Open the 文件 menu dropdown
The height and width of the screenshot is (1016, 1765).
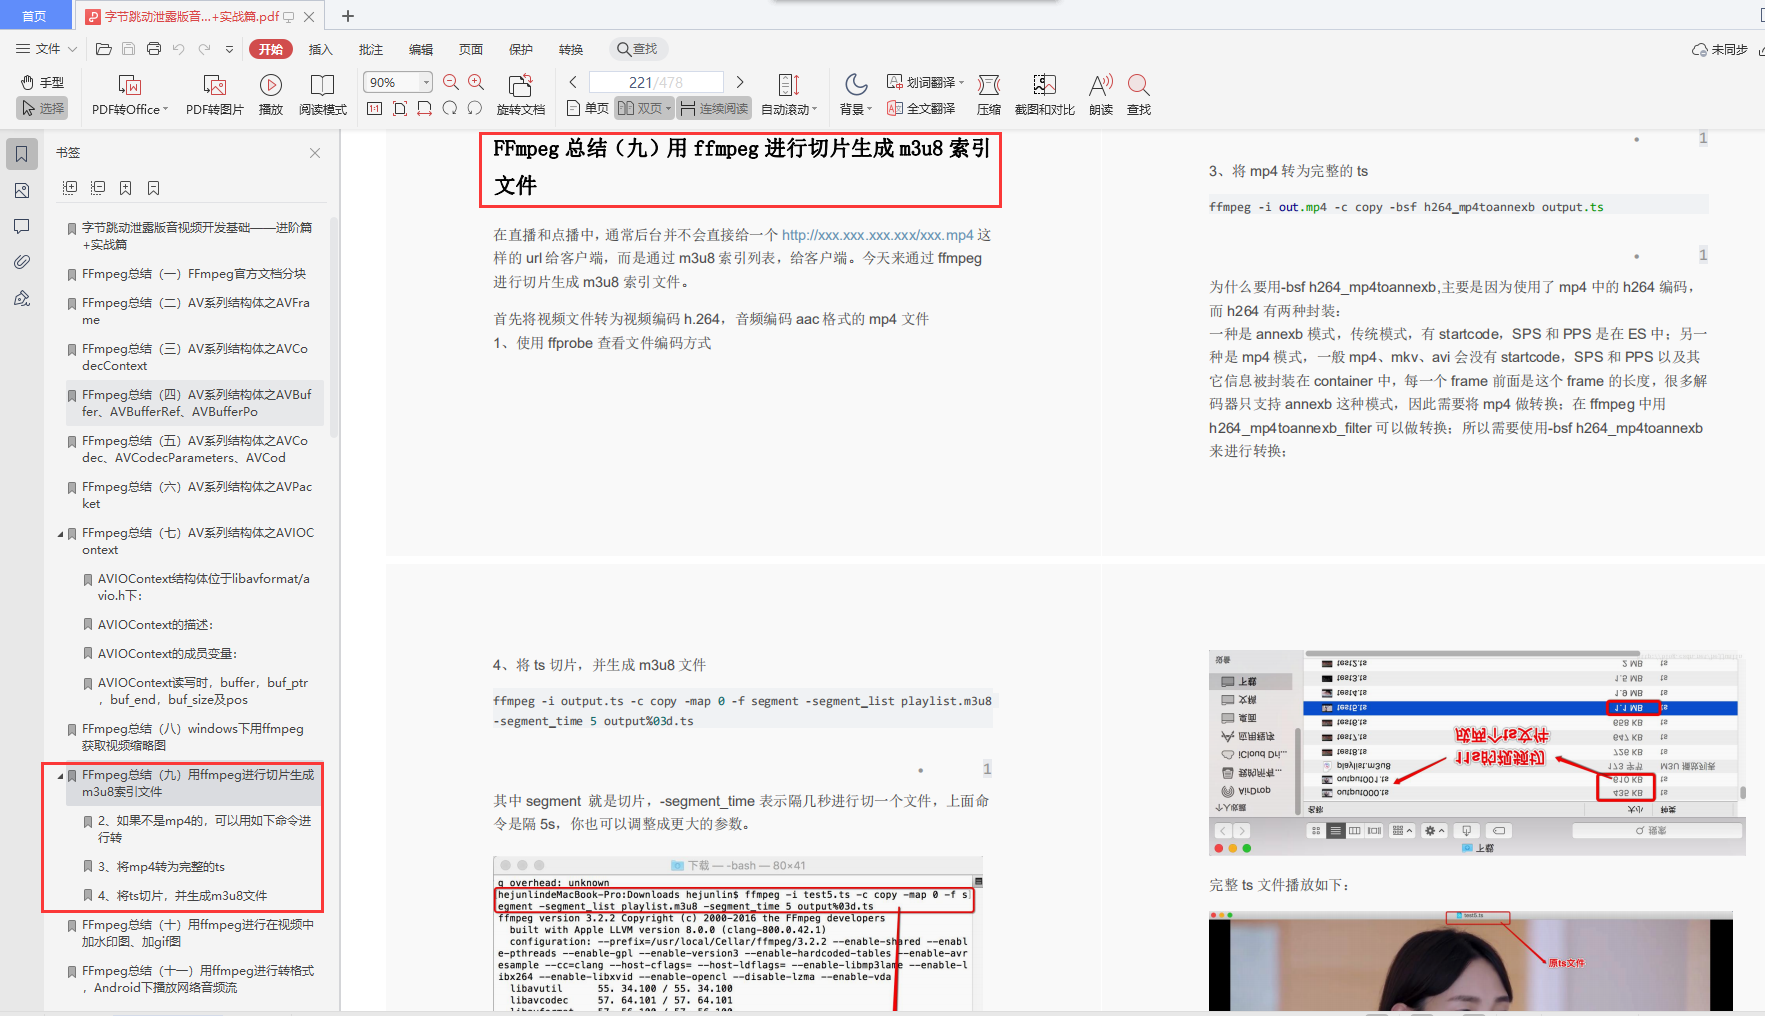[46, 49]
